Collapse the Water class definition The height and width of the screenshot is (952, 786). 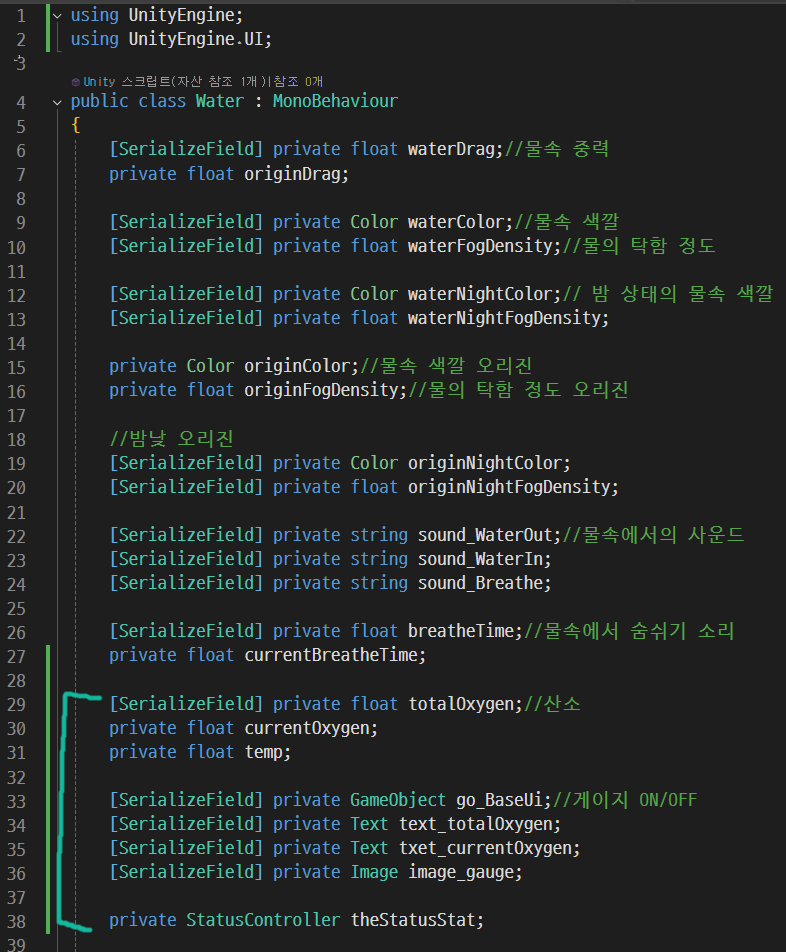pos(57,103)
